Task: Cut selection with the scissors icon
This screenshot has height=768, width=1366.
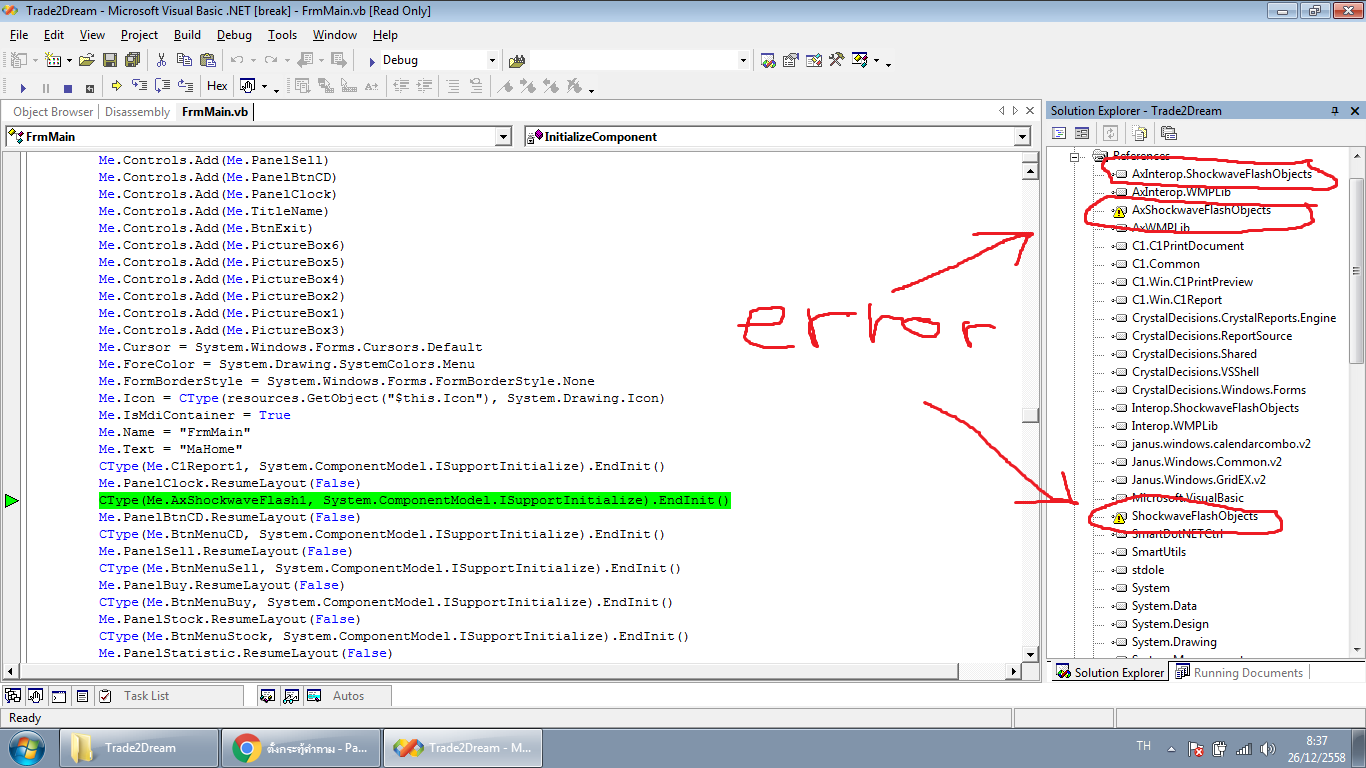Action: tap(161, 60)
